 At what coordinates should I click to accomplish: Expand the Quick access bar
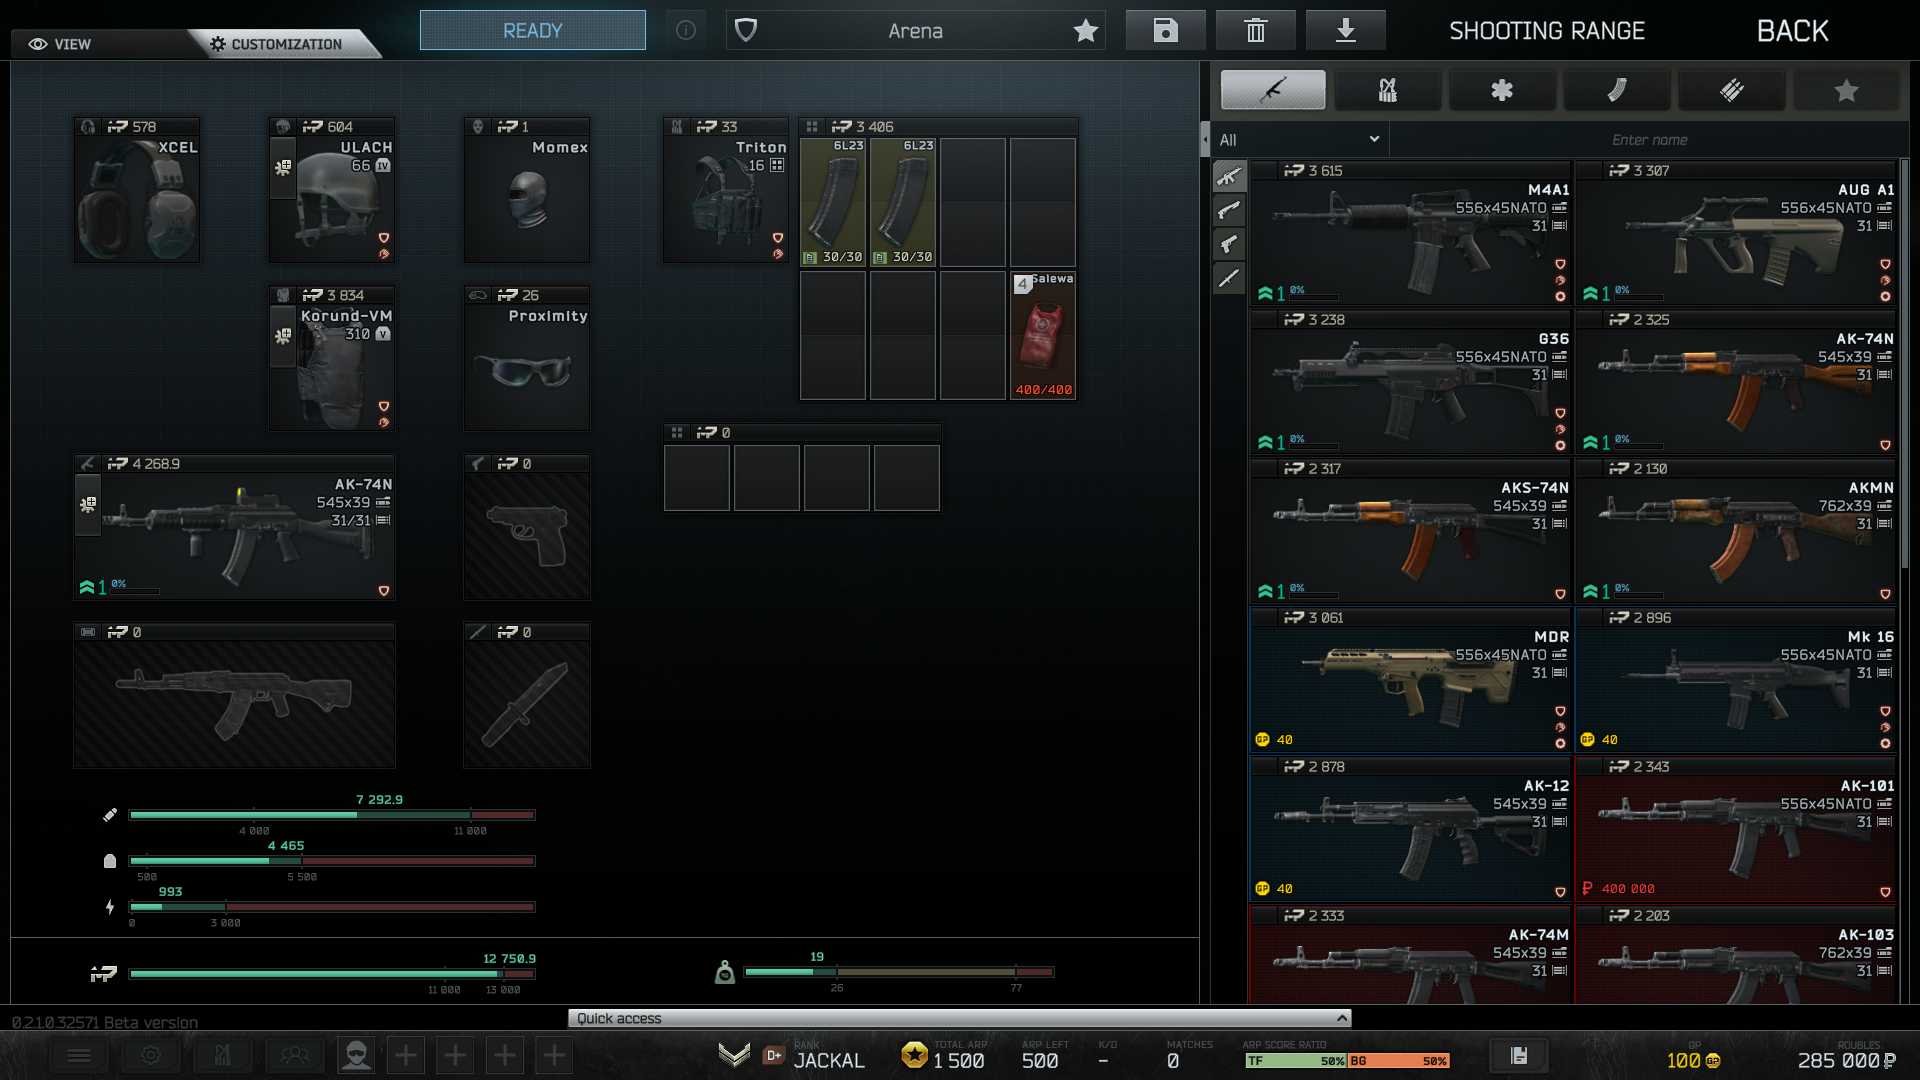coord(960,1018)
